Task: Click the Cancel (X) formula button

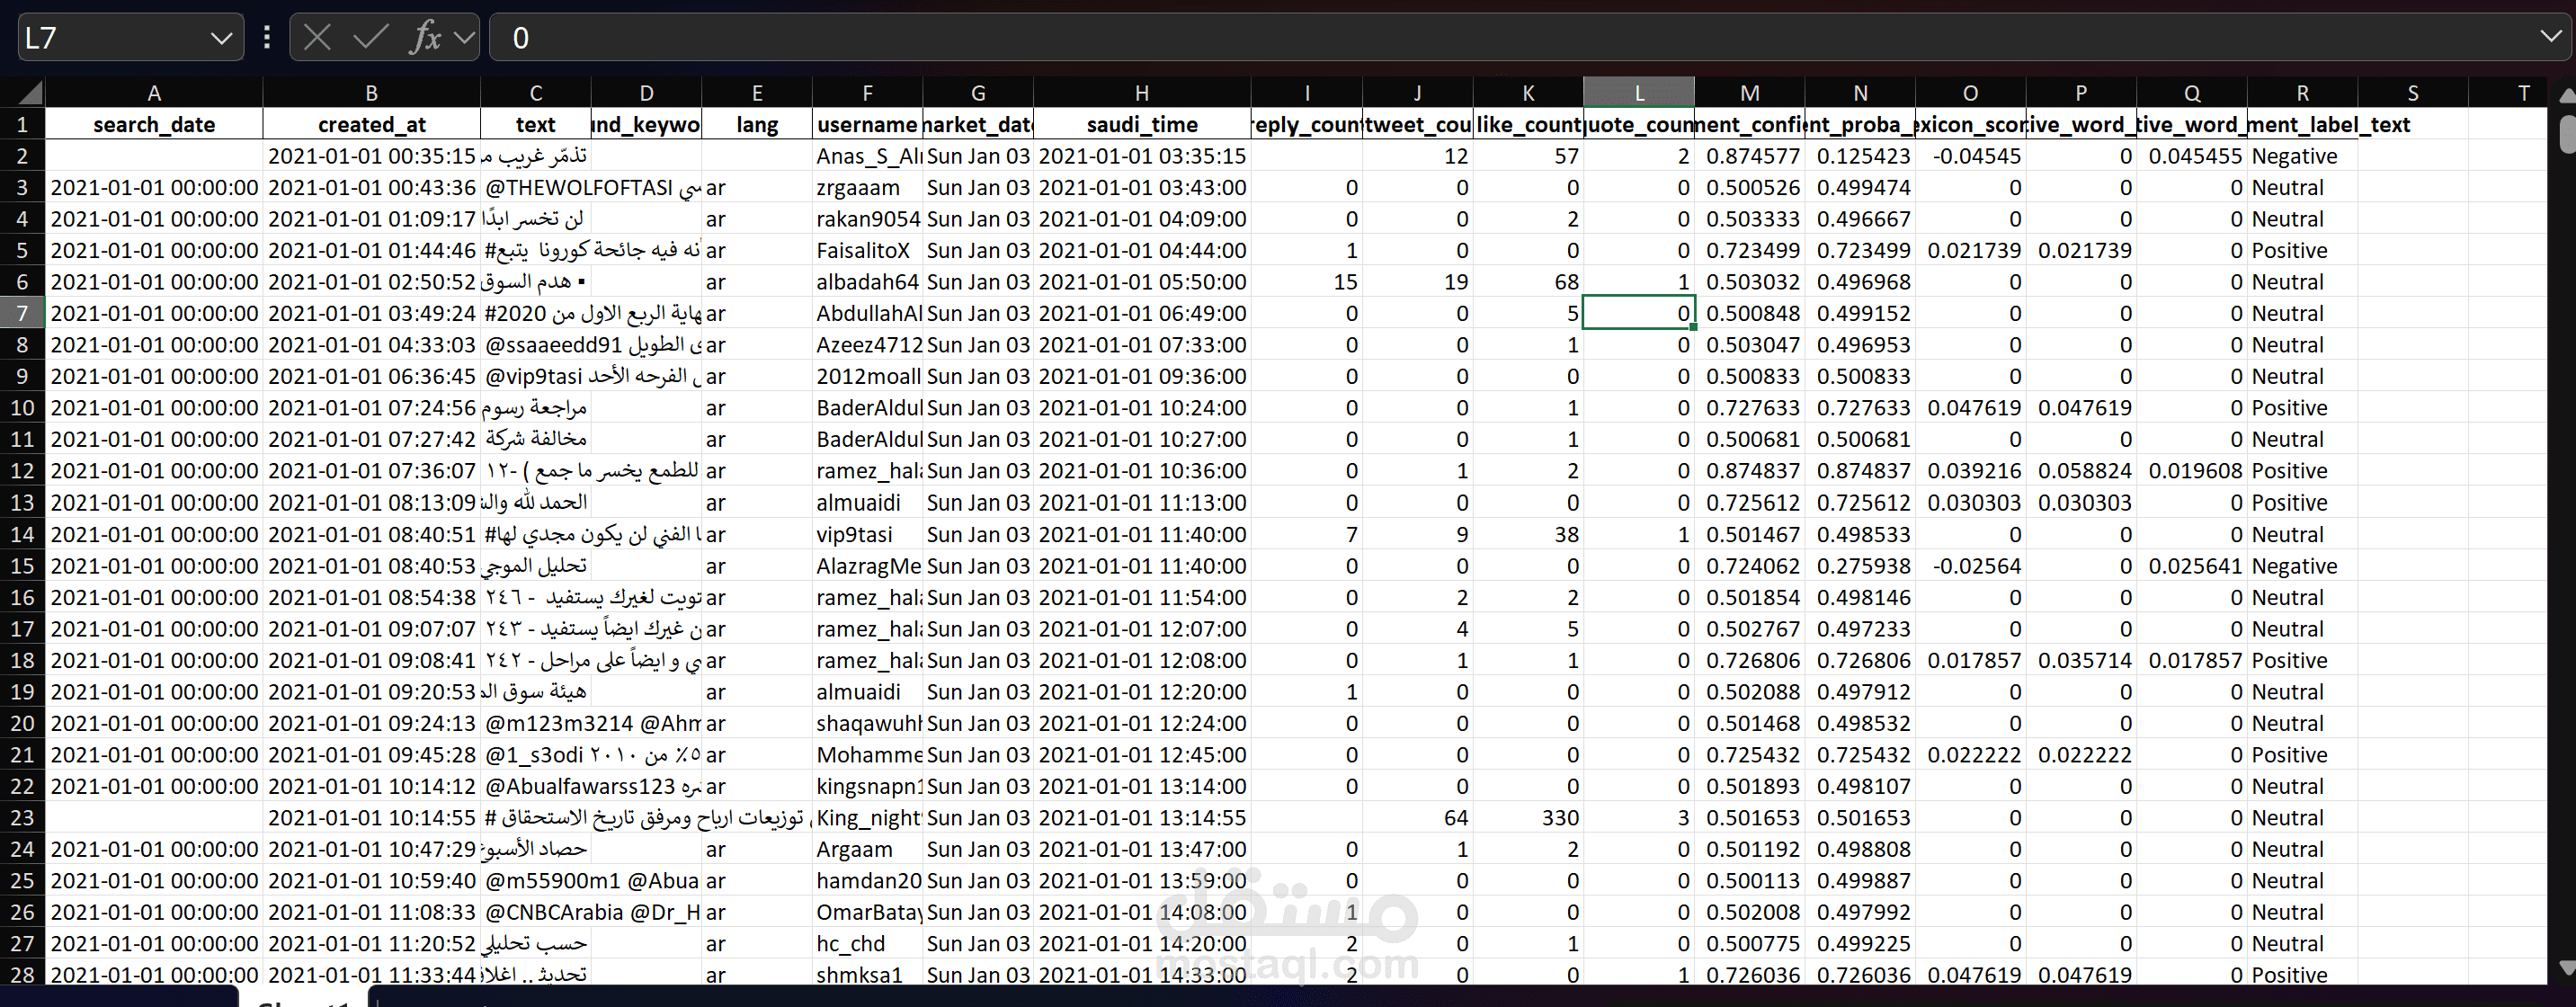Action: 317,38
